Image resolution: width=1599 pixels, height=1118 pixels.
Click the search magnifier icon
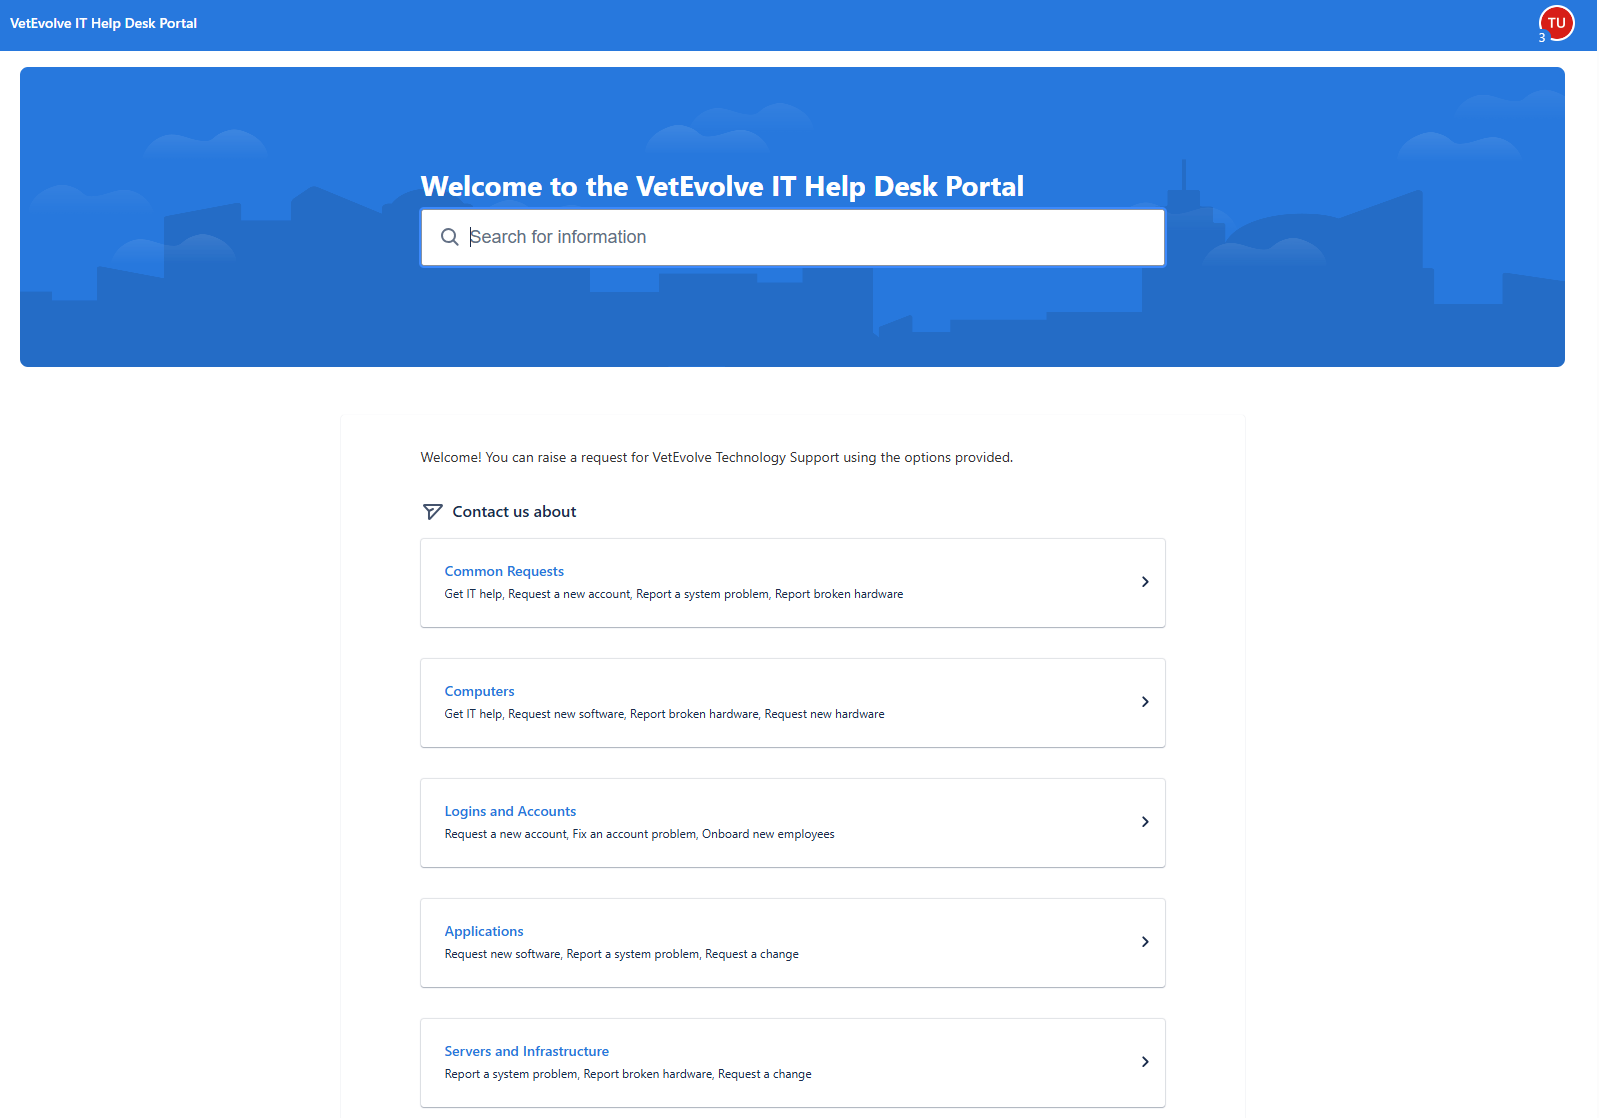450,237
